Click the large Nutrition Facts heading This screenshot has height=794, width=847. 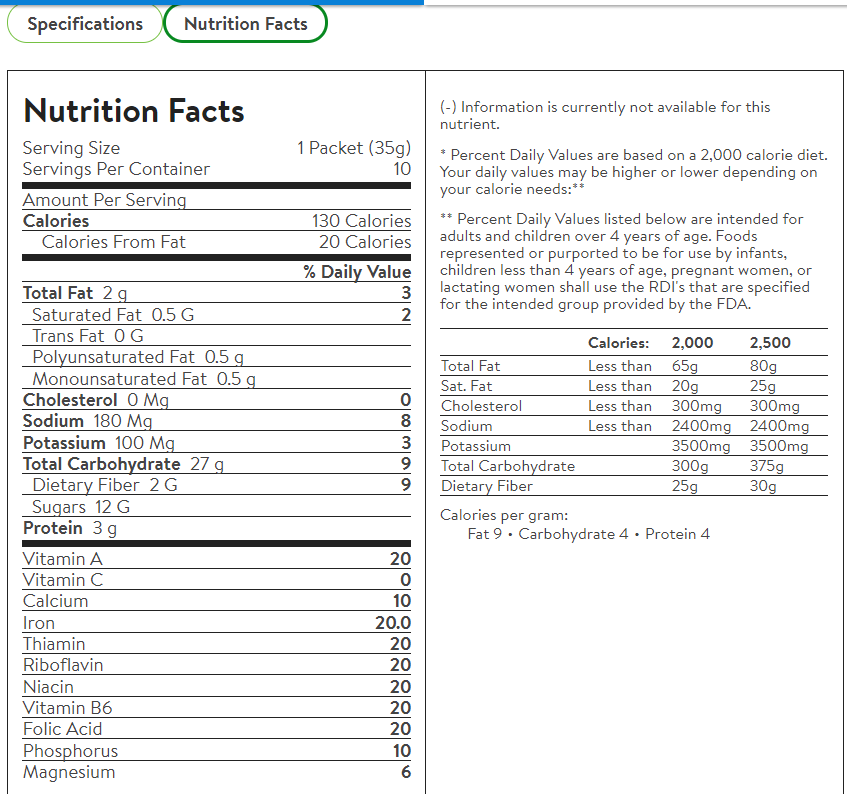coord(134,110)
